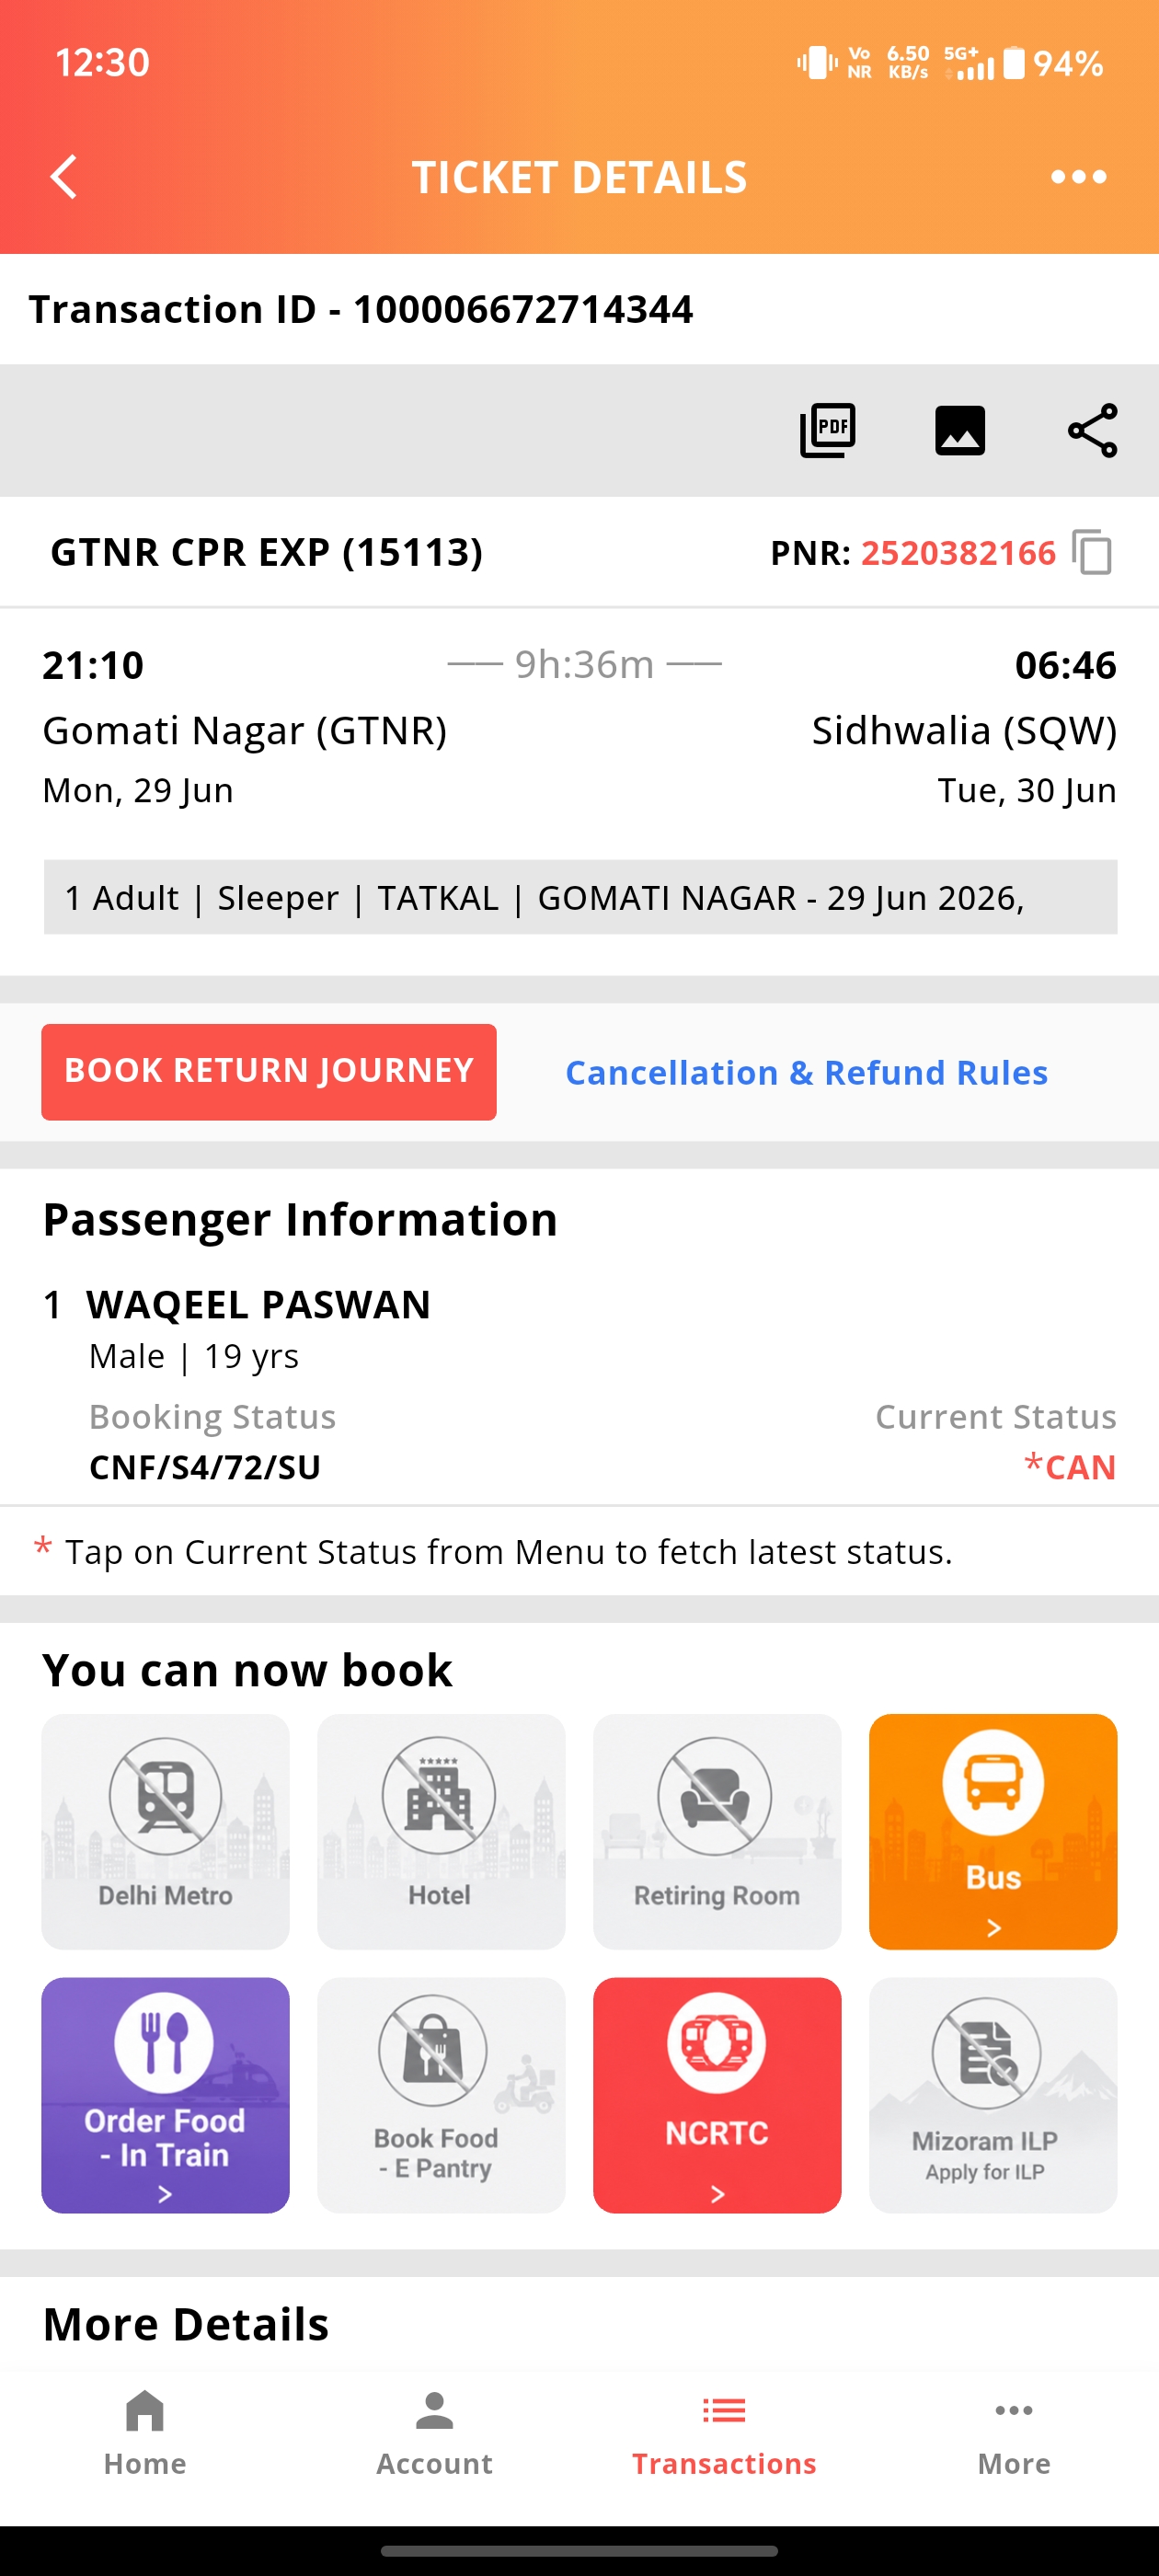Screen dimensions: 1159x2576
Task: Open the More tab
Action: tap(1014, 2434)
